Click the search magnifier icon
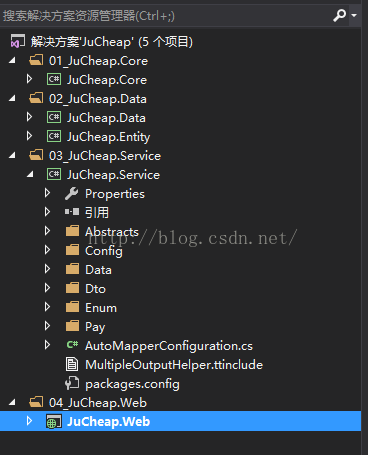The image size is (368, 455). [339, 15]
